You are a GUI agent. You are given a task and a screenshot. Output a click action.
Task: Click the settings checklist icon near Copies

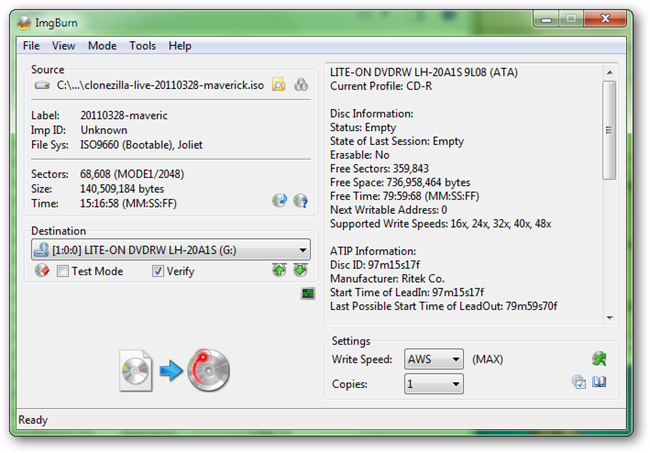coord(578,382)
